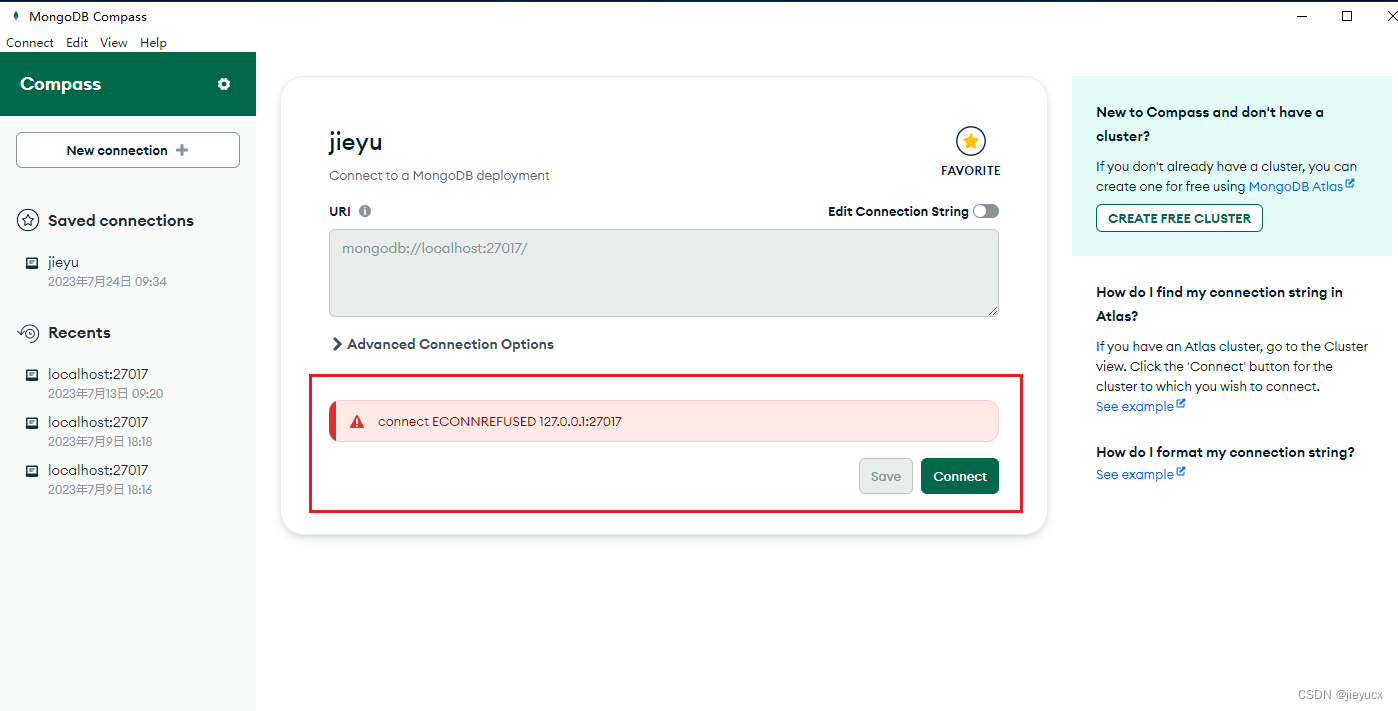This screenshot has height=711, width=1398.
Task: Open the View menu
Action: [113, 43]
